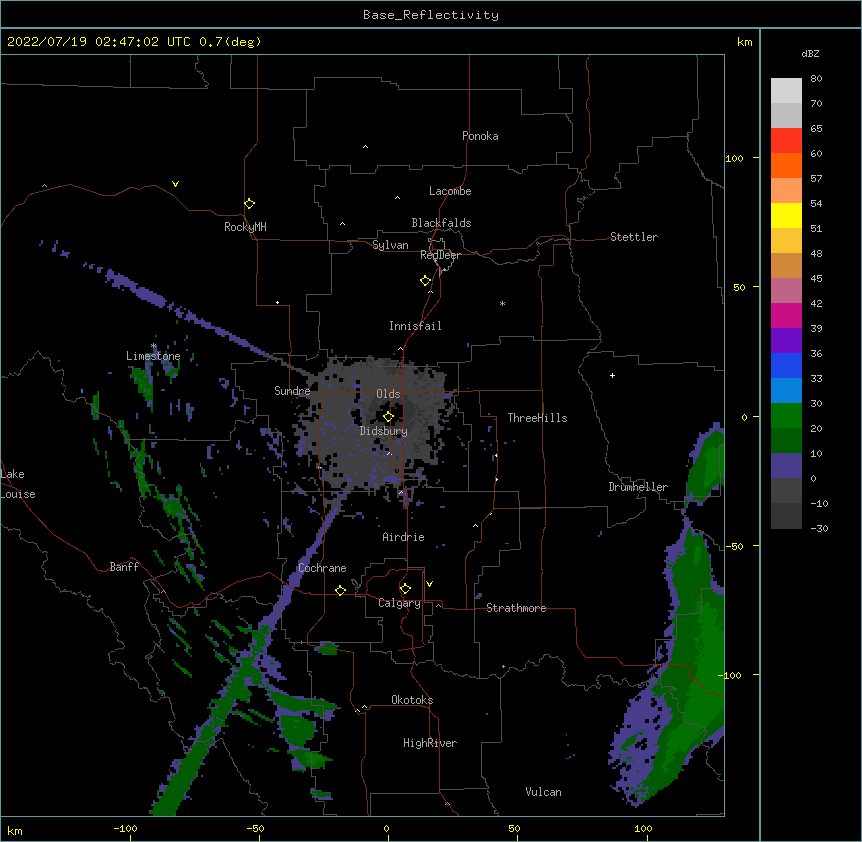862x842 pixels.
Task: Click the yellow diamond marker below Cochrane
Action: (x=340, y=590)
